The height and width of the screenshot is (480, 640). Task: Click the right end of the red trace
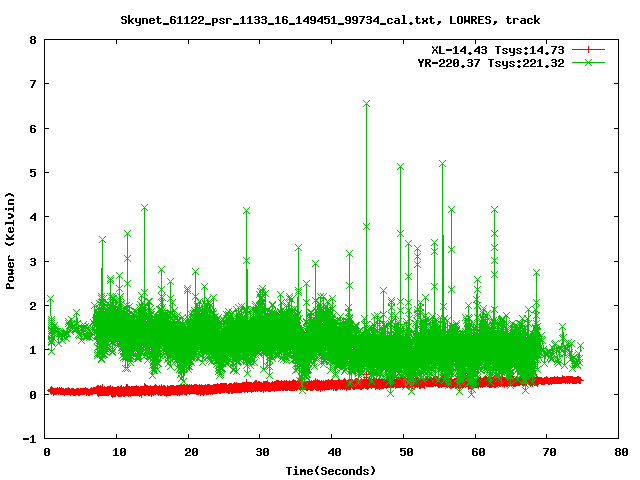click(579, 380)
